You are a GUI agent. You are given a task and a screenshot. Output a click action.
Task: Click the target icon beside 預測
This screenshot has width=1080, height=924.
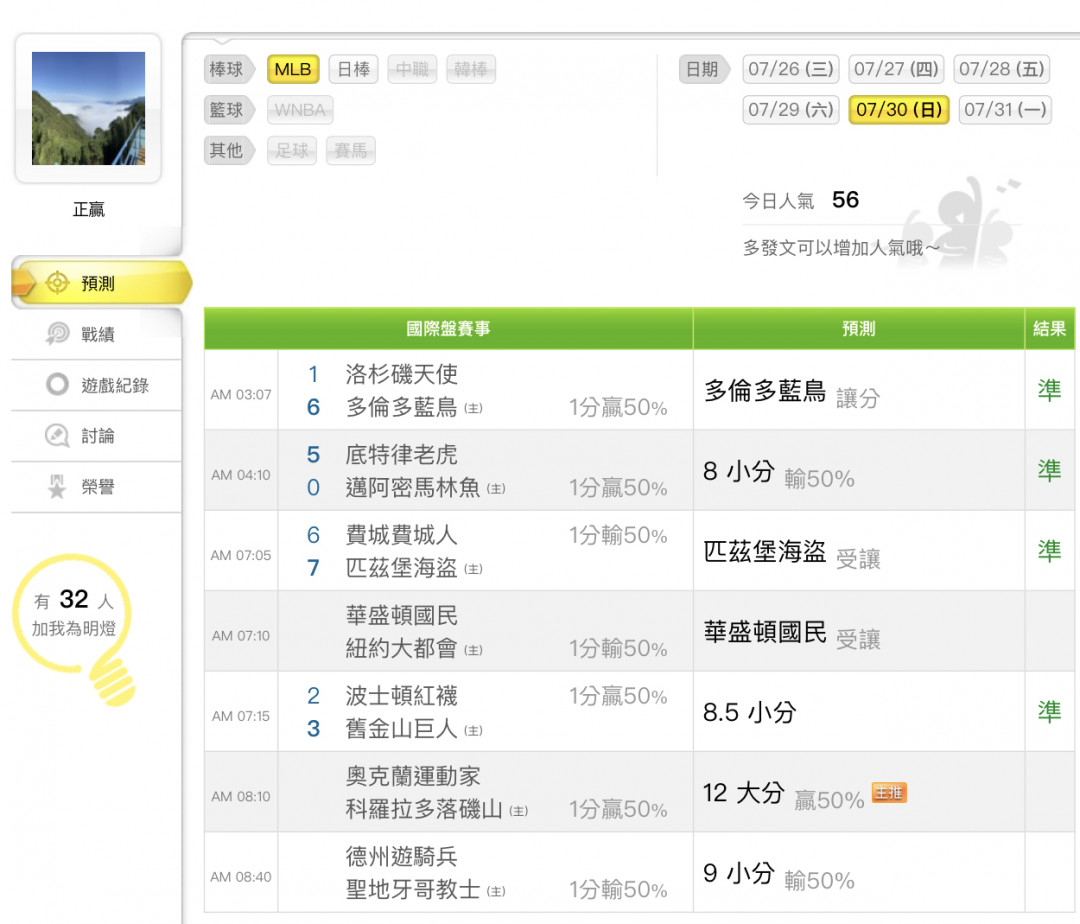point(57,283)
